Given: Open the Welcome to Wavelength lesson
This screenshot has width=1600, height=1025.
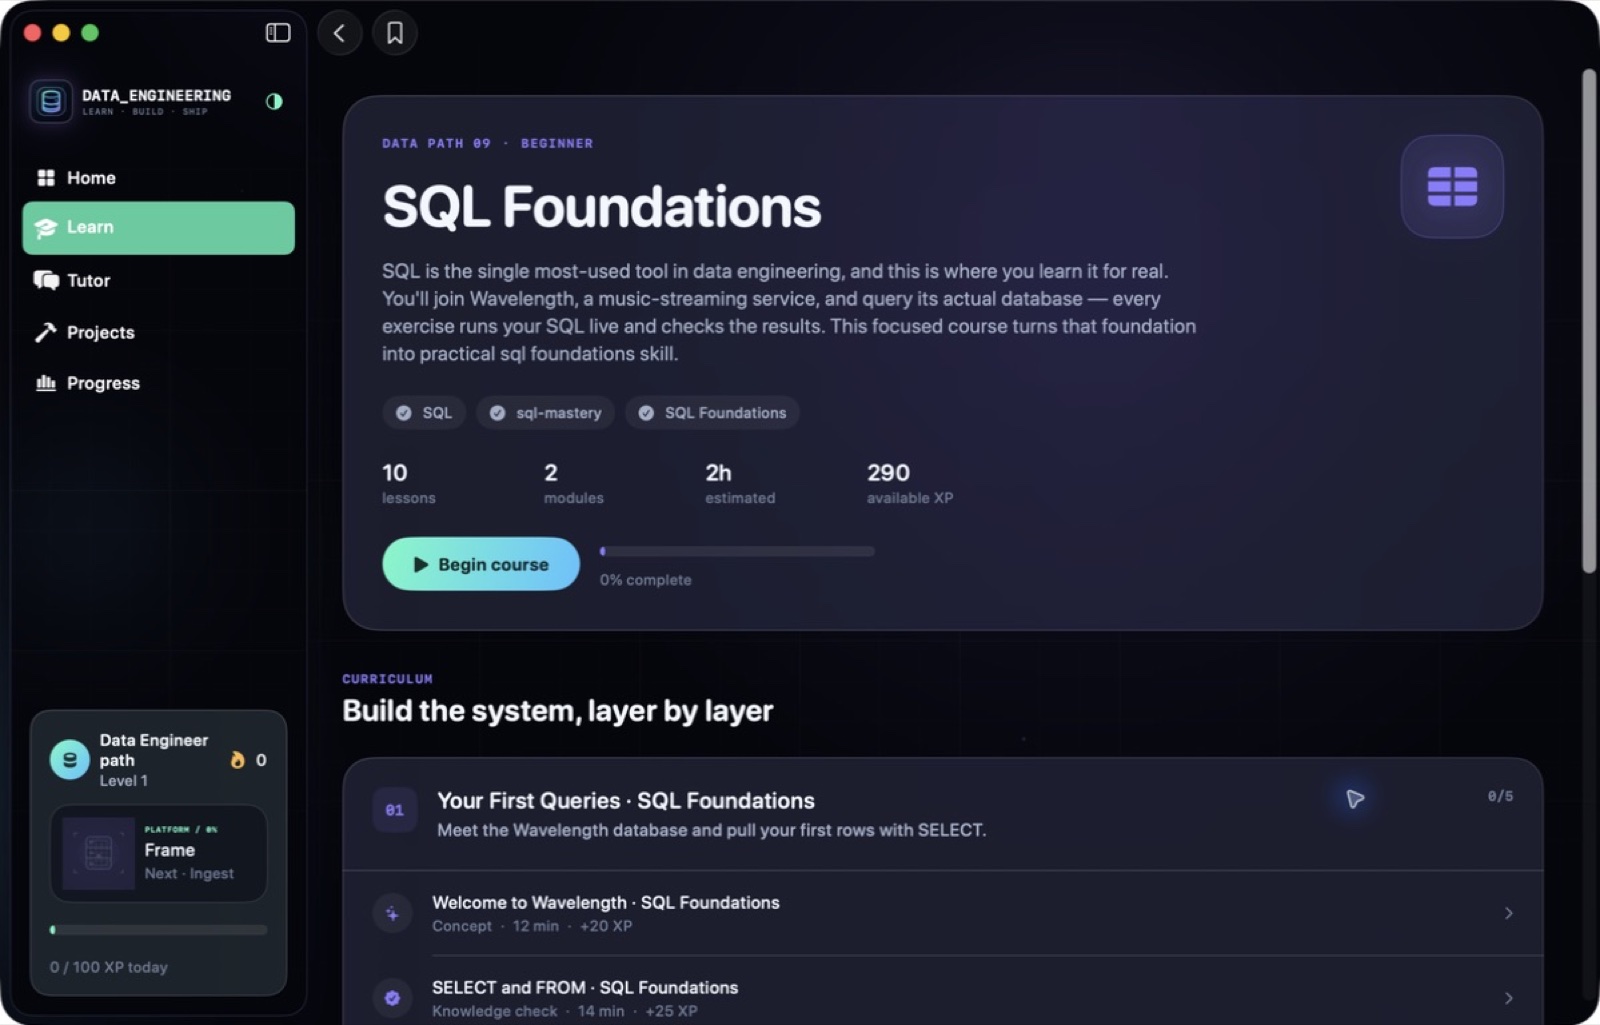Looking at the screenshot, I should [942, 913].
